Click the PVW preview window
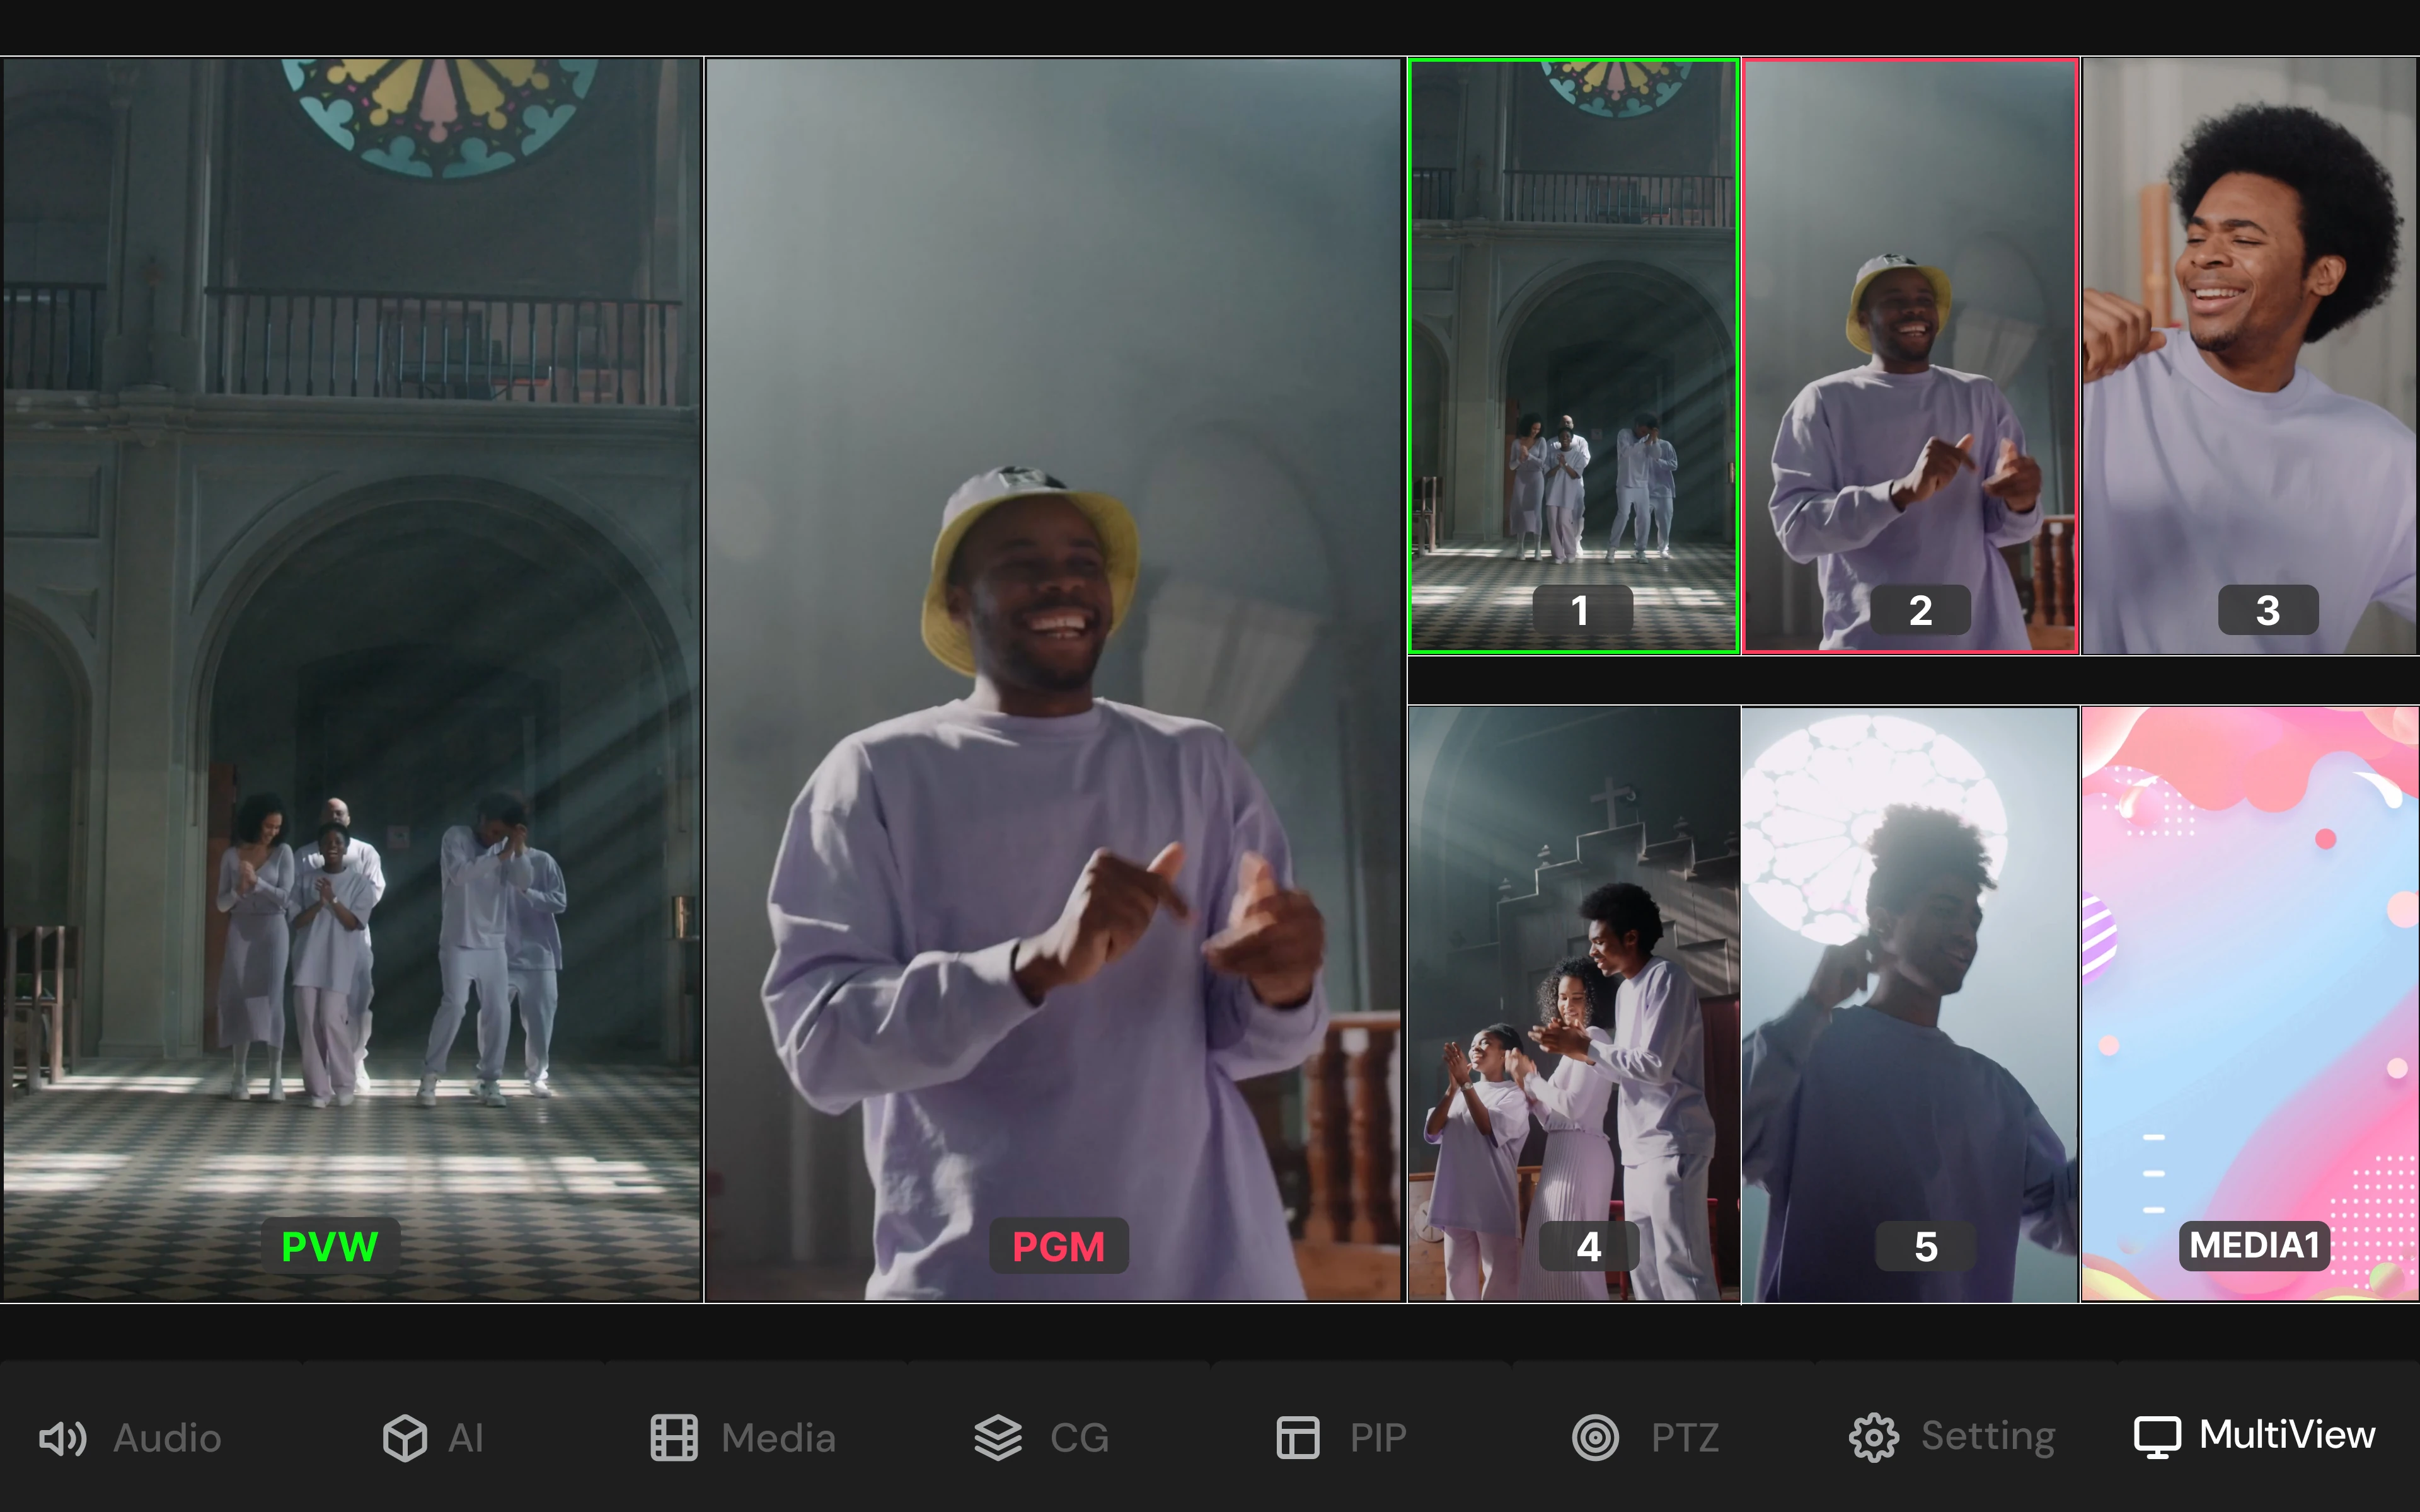The width and height of the screenshot is (2420, 1512). point(352,680)
